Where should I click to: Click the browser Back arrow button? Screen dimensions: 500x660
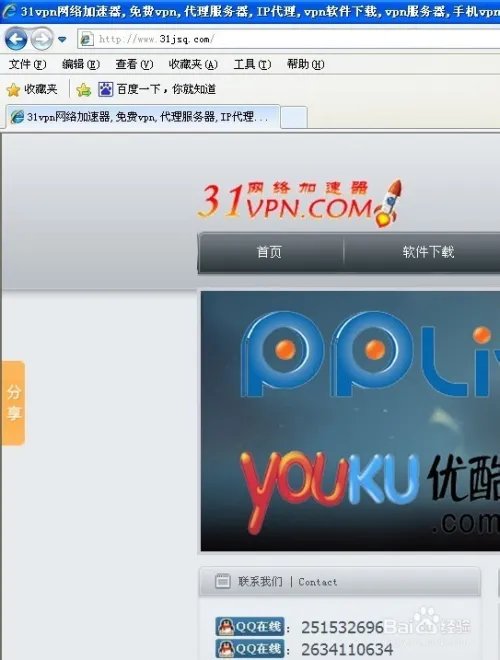click(x=16, y=39)
